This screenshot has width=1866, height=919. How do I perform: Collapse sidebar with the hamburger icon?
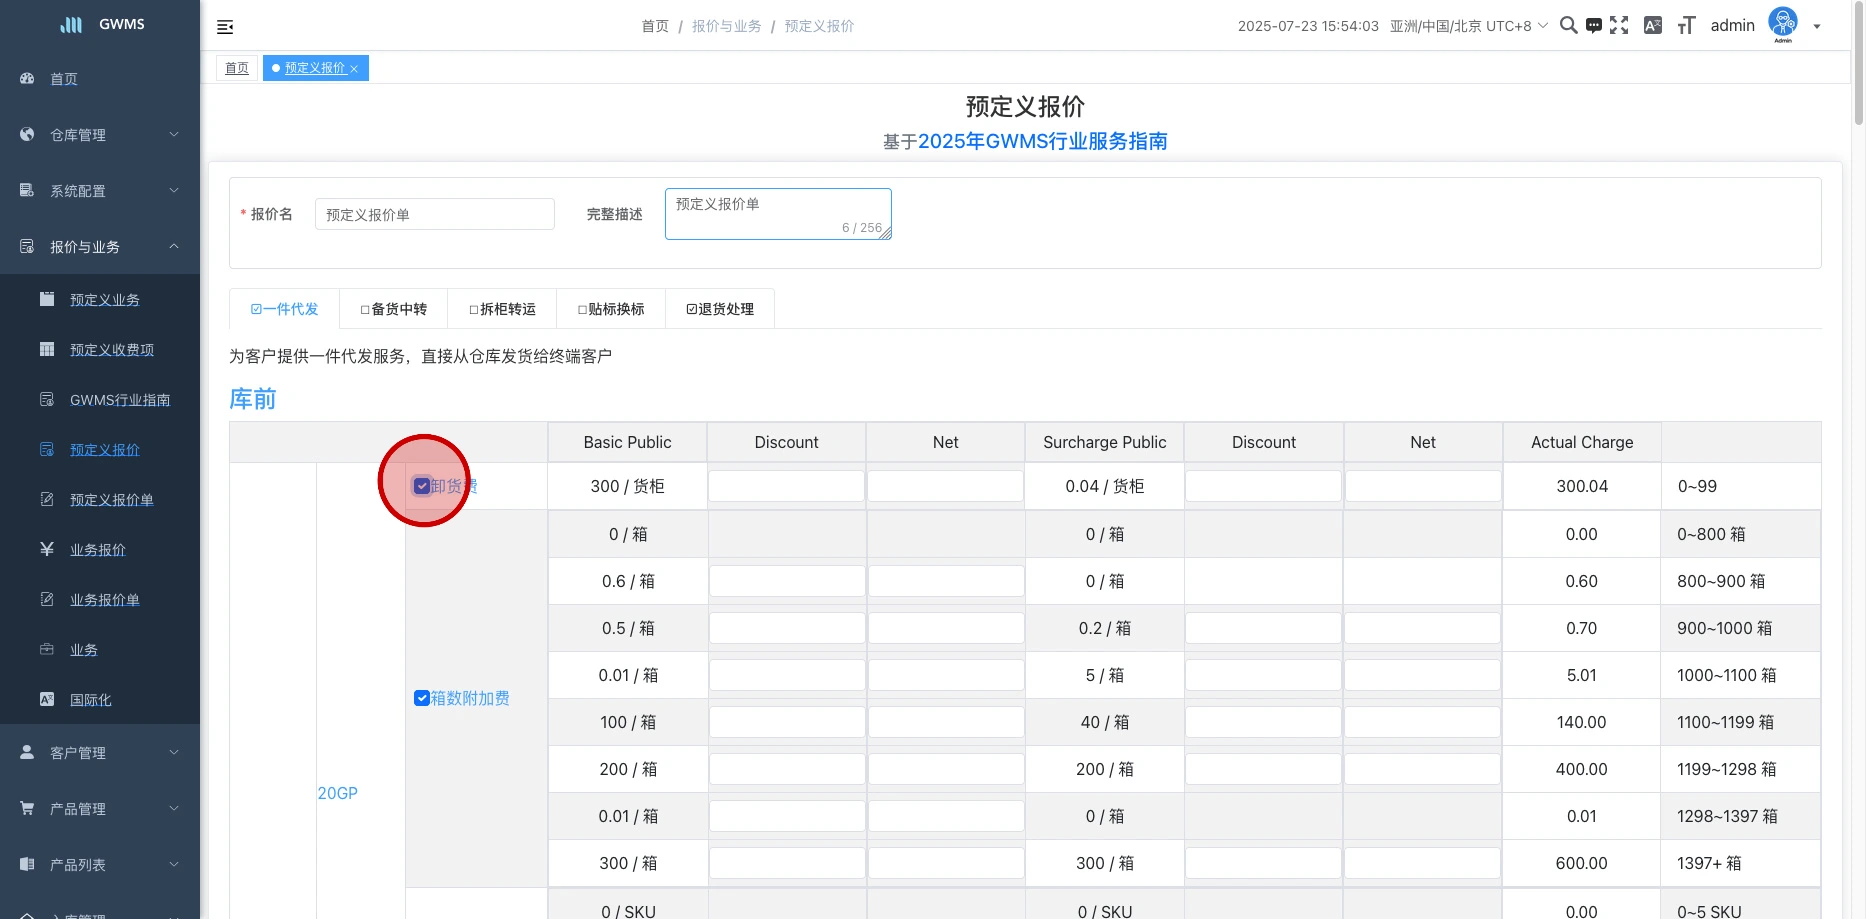pos(225,27)
